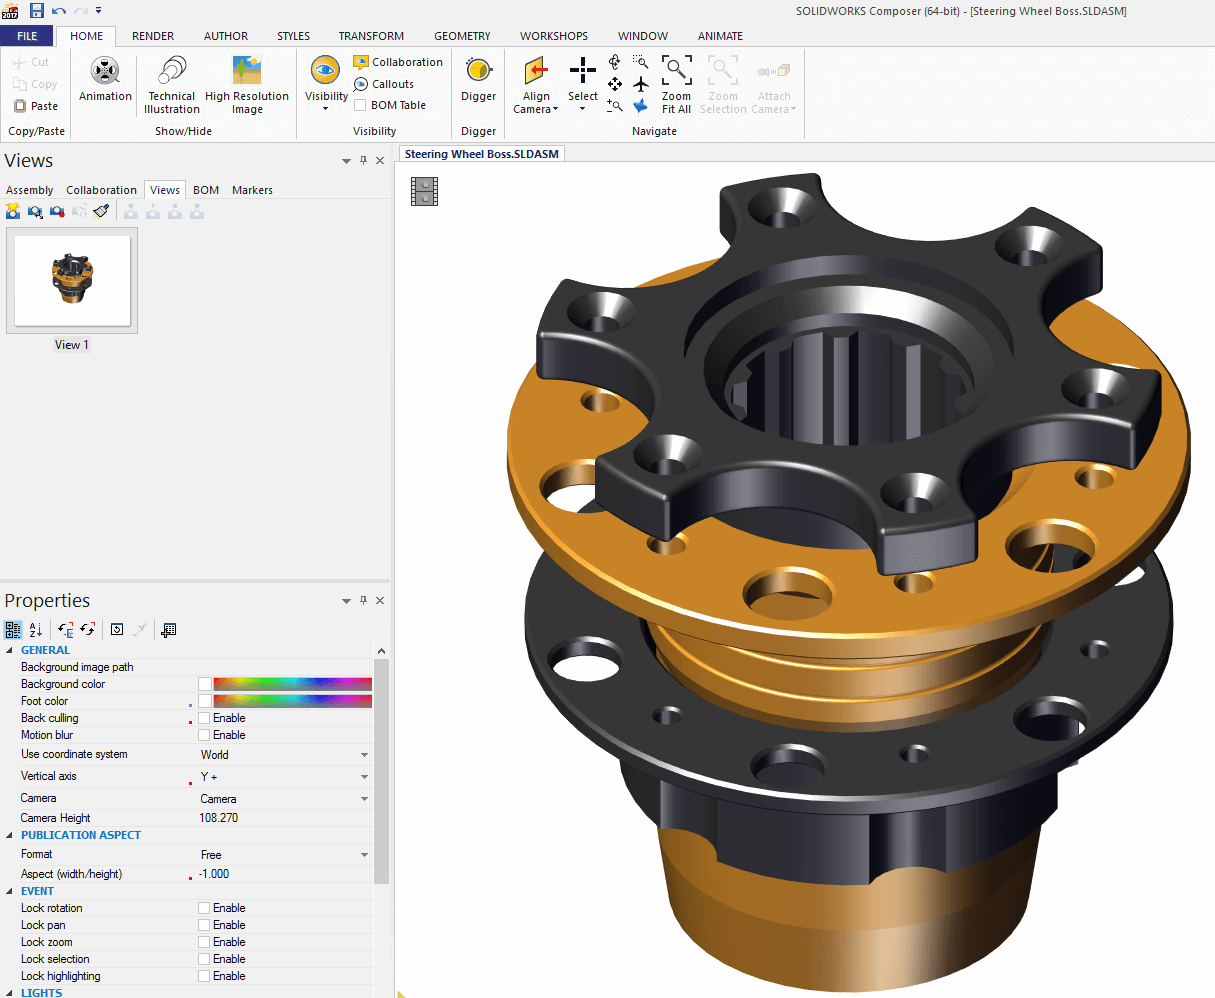1215x998 pixels.
Task: Select the Zoom plus-minus magnifier icon
Action: [615, 105]
